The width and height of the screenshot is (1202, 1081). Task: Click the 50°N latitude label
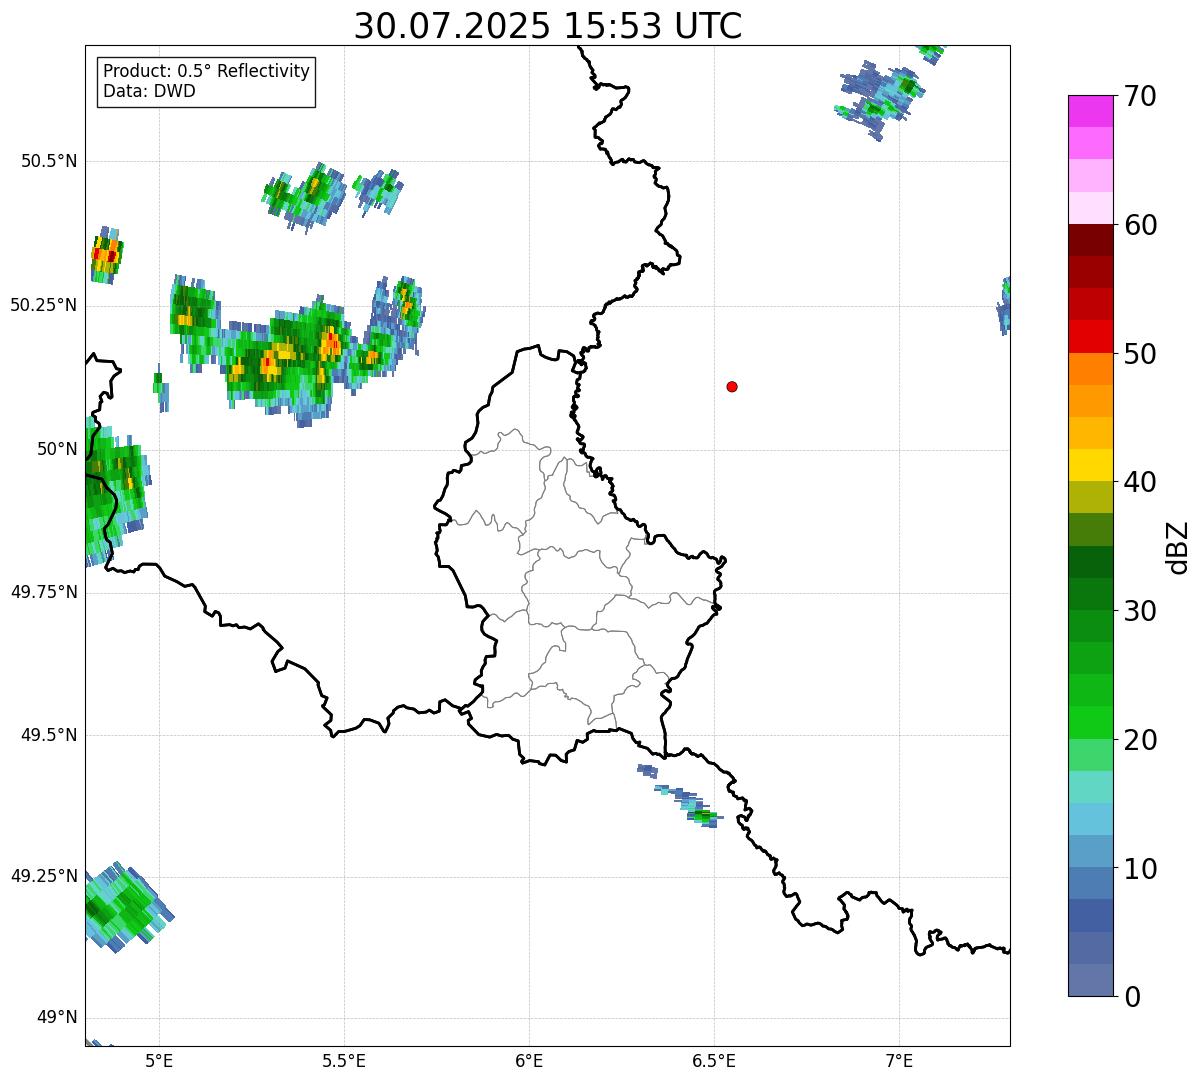point(57,449)
